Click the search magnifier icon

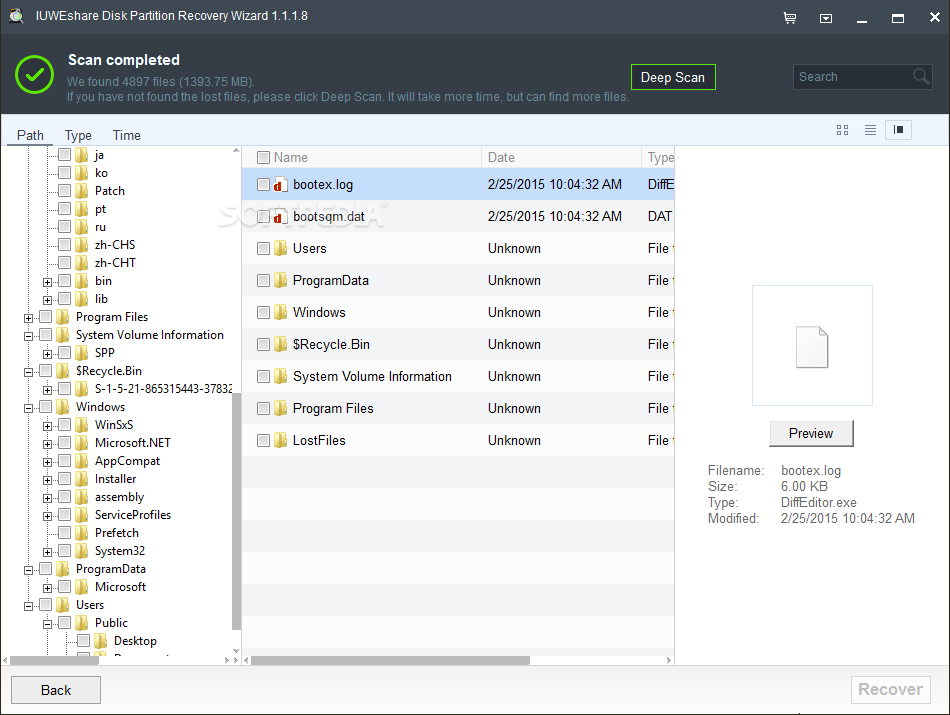921,77
